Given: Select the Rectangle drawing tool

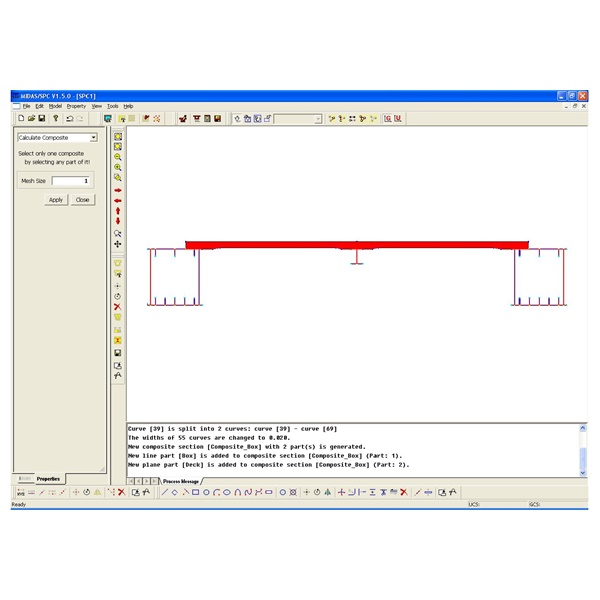Looking at the screenshot, I should [x=196, y=492].
